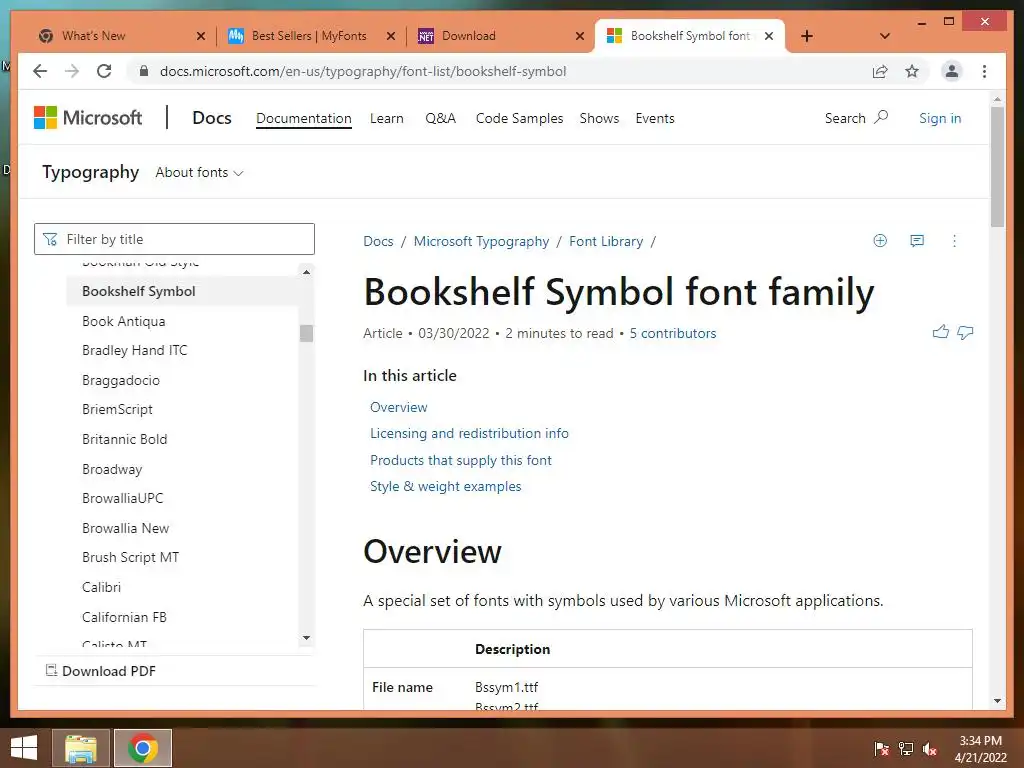Open the Code Samples menu item

519,118
